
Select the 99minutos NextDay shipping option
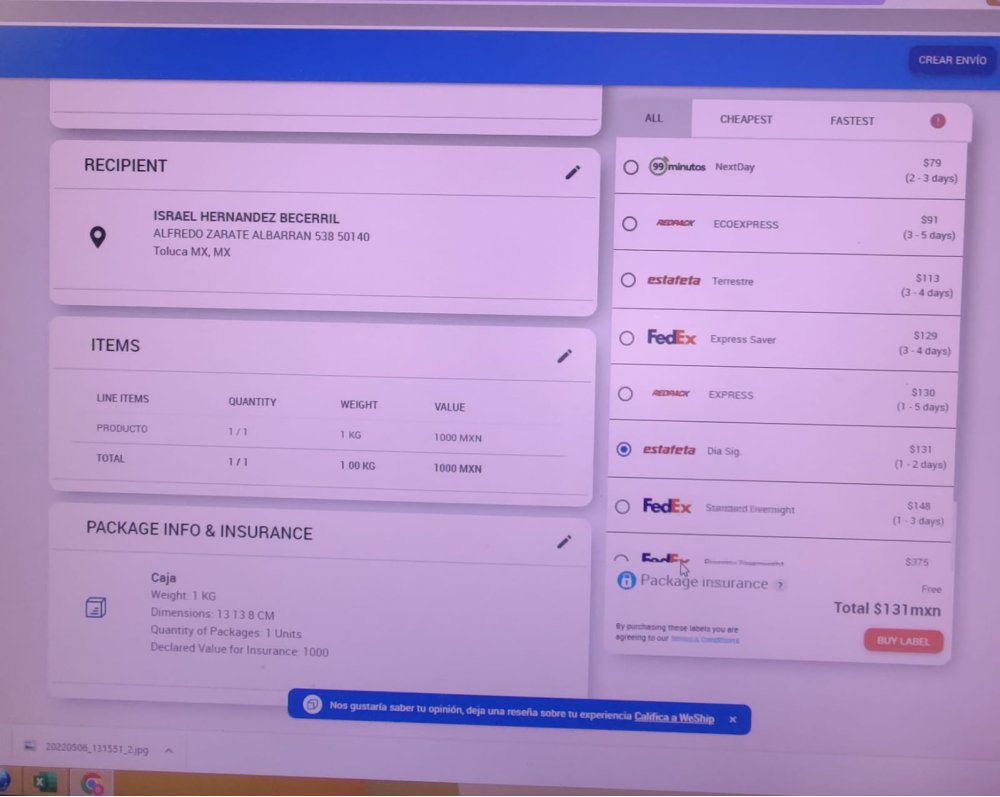point(630,167)
